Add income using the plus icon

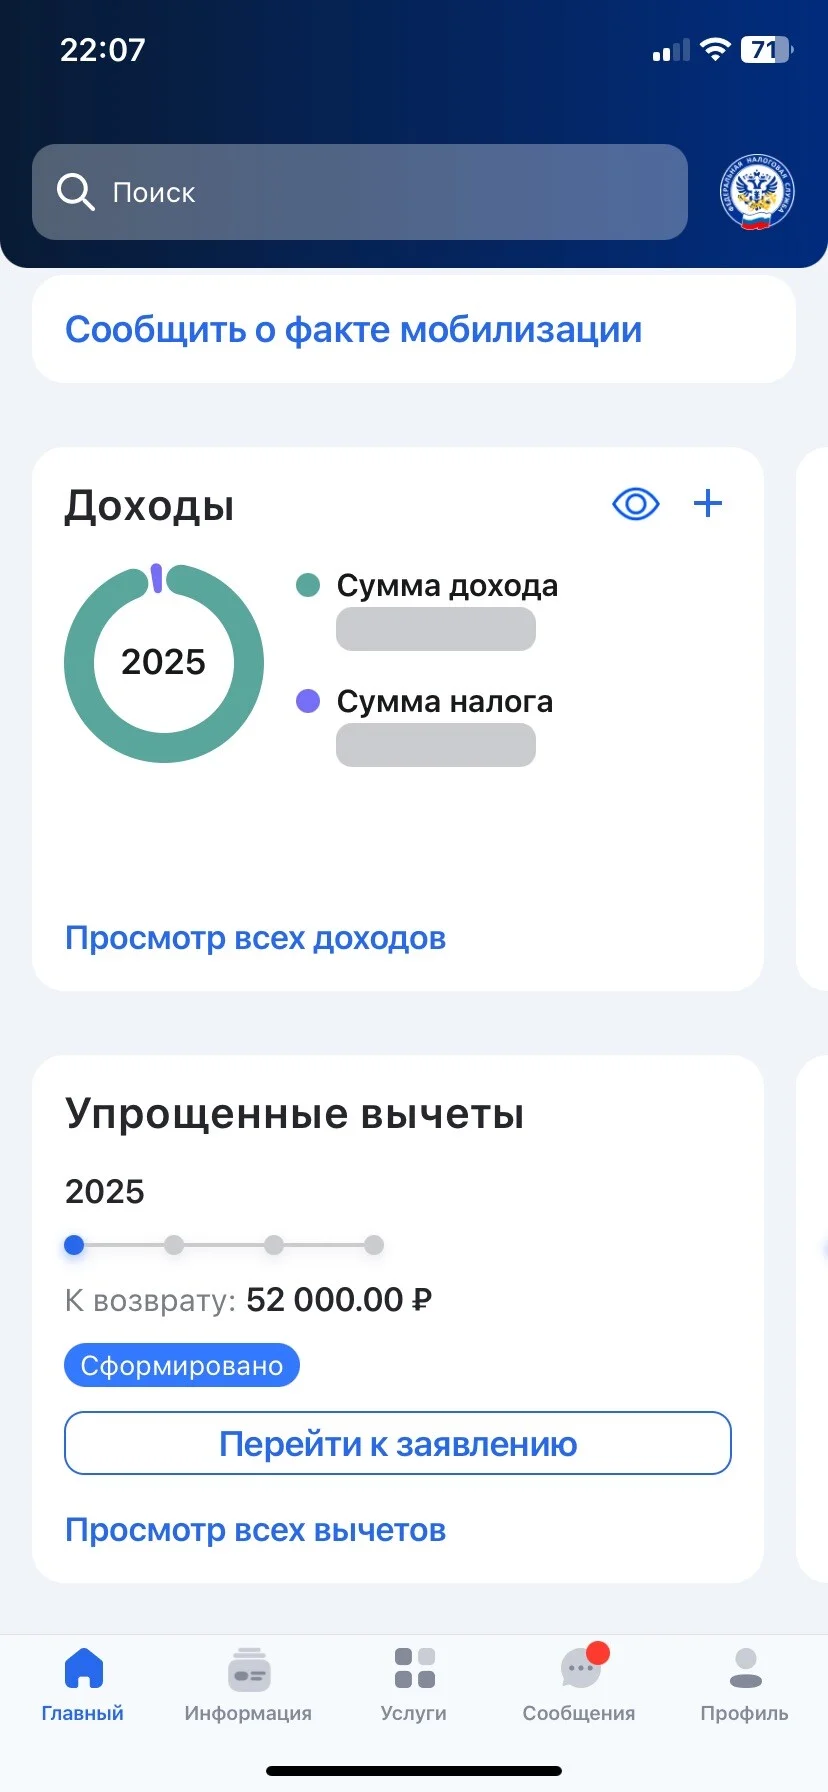click(x=708, y=503)
